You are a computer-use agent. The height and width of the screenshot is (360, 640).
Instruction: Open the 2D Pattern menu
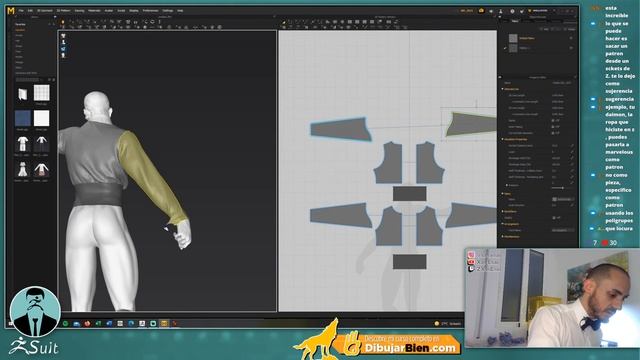point(64,11)
